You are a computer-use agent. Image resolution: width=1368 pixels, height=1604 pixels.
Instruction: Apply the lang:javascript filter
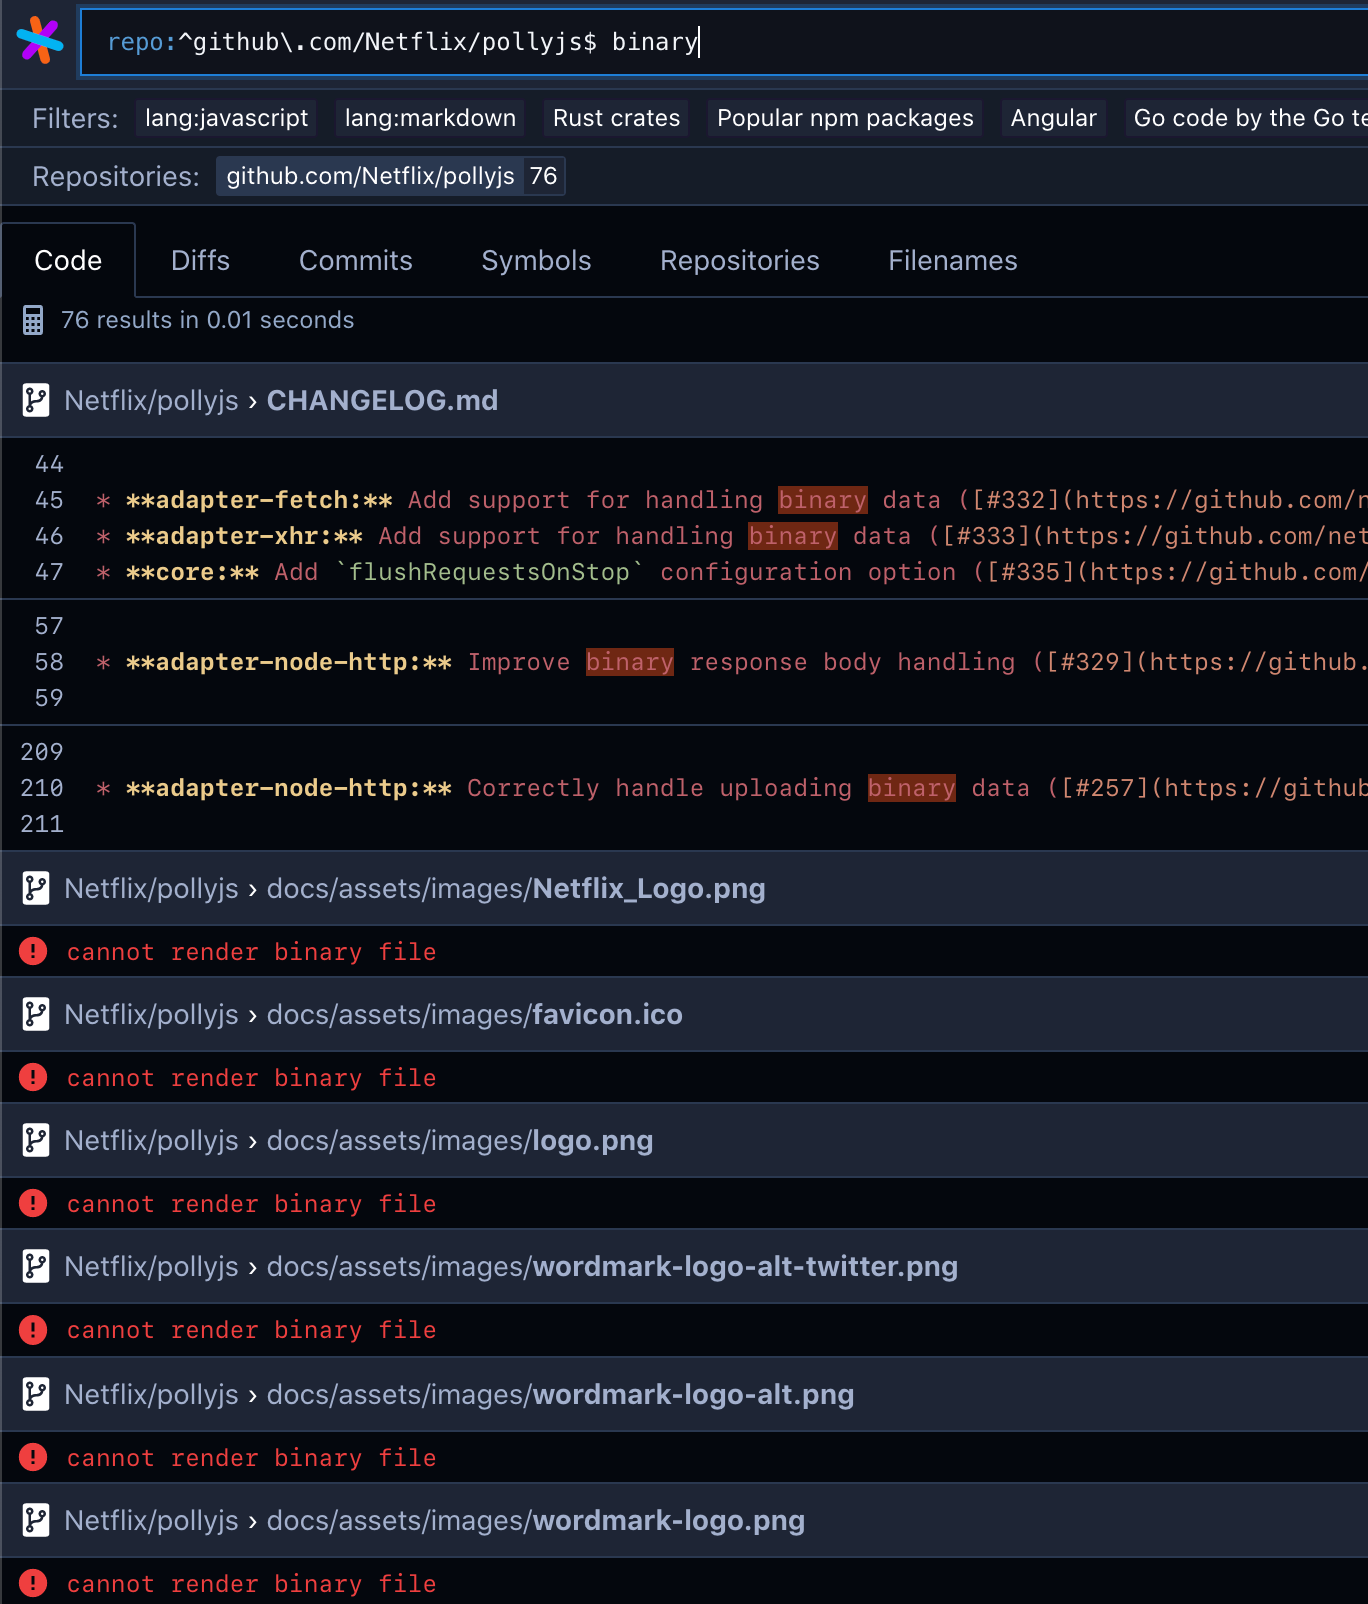tap(226, 118)
